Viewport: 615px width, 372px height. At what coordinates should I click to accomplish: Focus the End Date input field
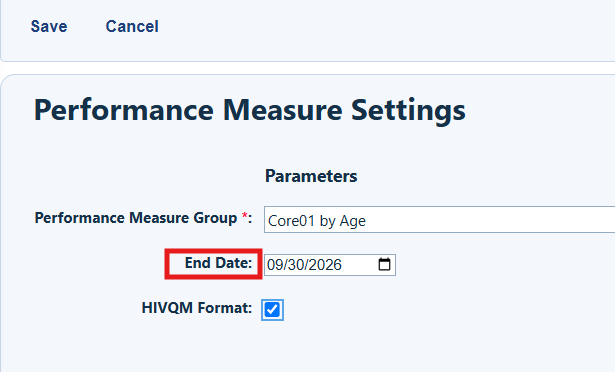coord(329,265)
